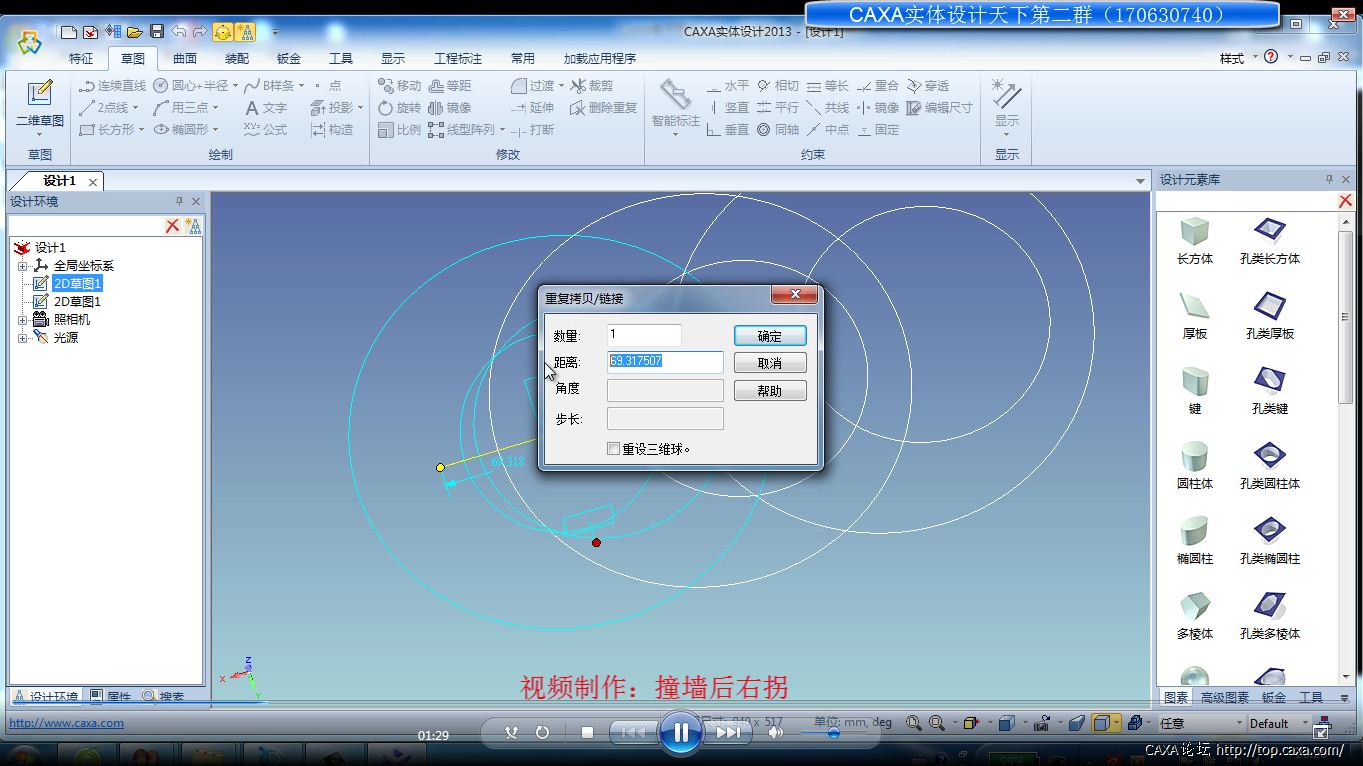
Task: Apply the 同轴 concentric constraint
Action: [x=777, y=130]
